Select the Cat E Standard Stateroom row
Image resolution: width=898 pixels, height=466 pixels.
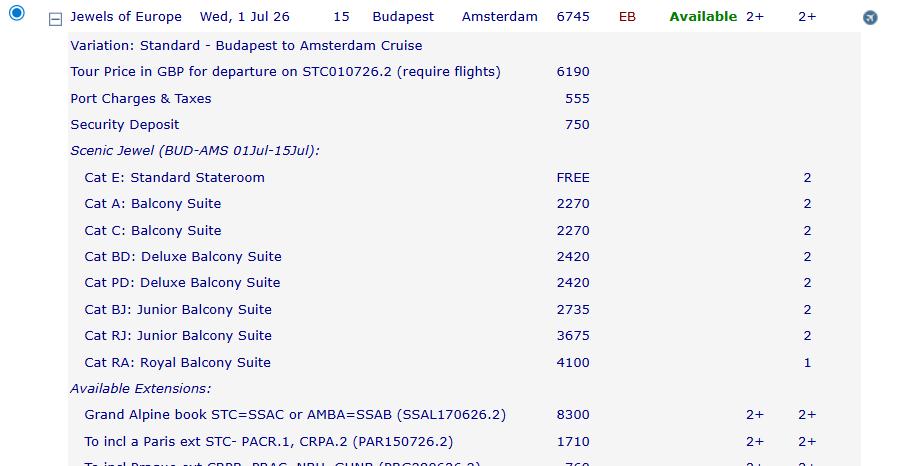[x=174, y=177]
